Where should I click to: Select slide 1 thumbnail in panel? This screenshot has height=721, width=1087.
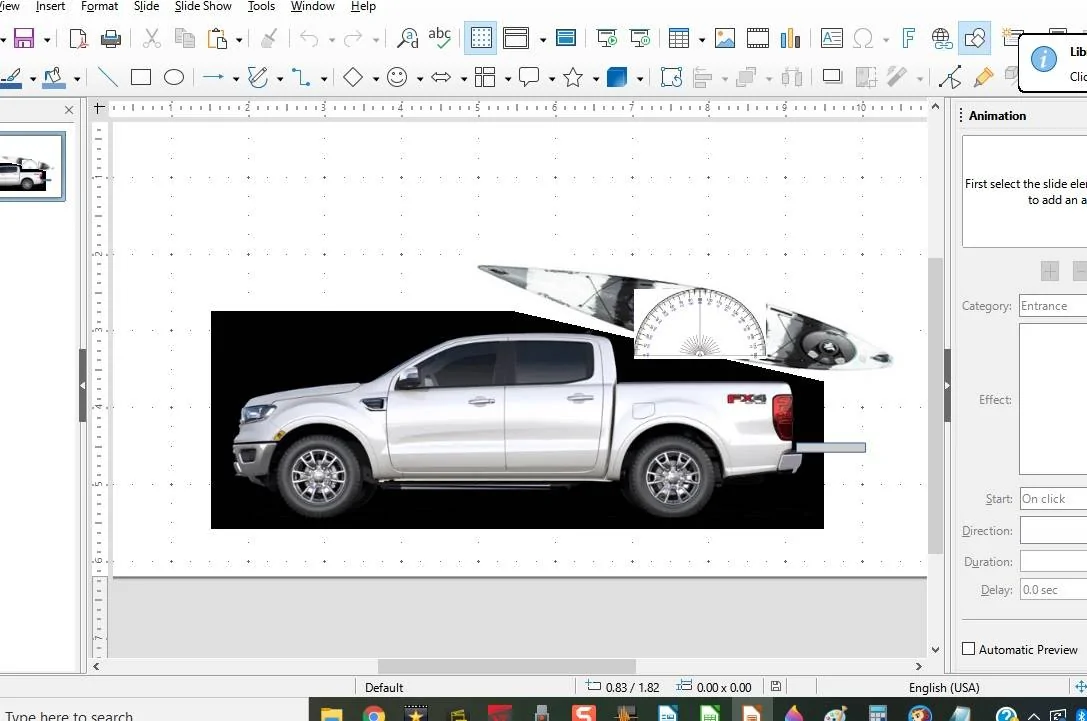click(31, 166)
